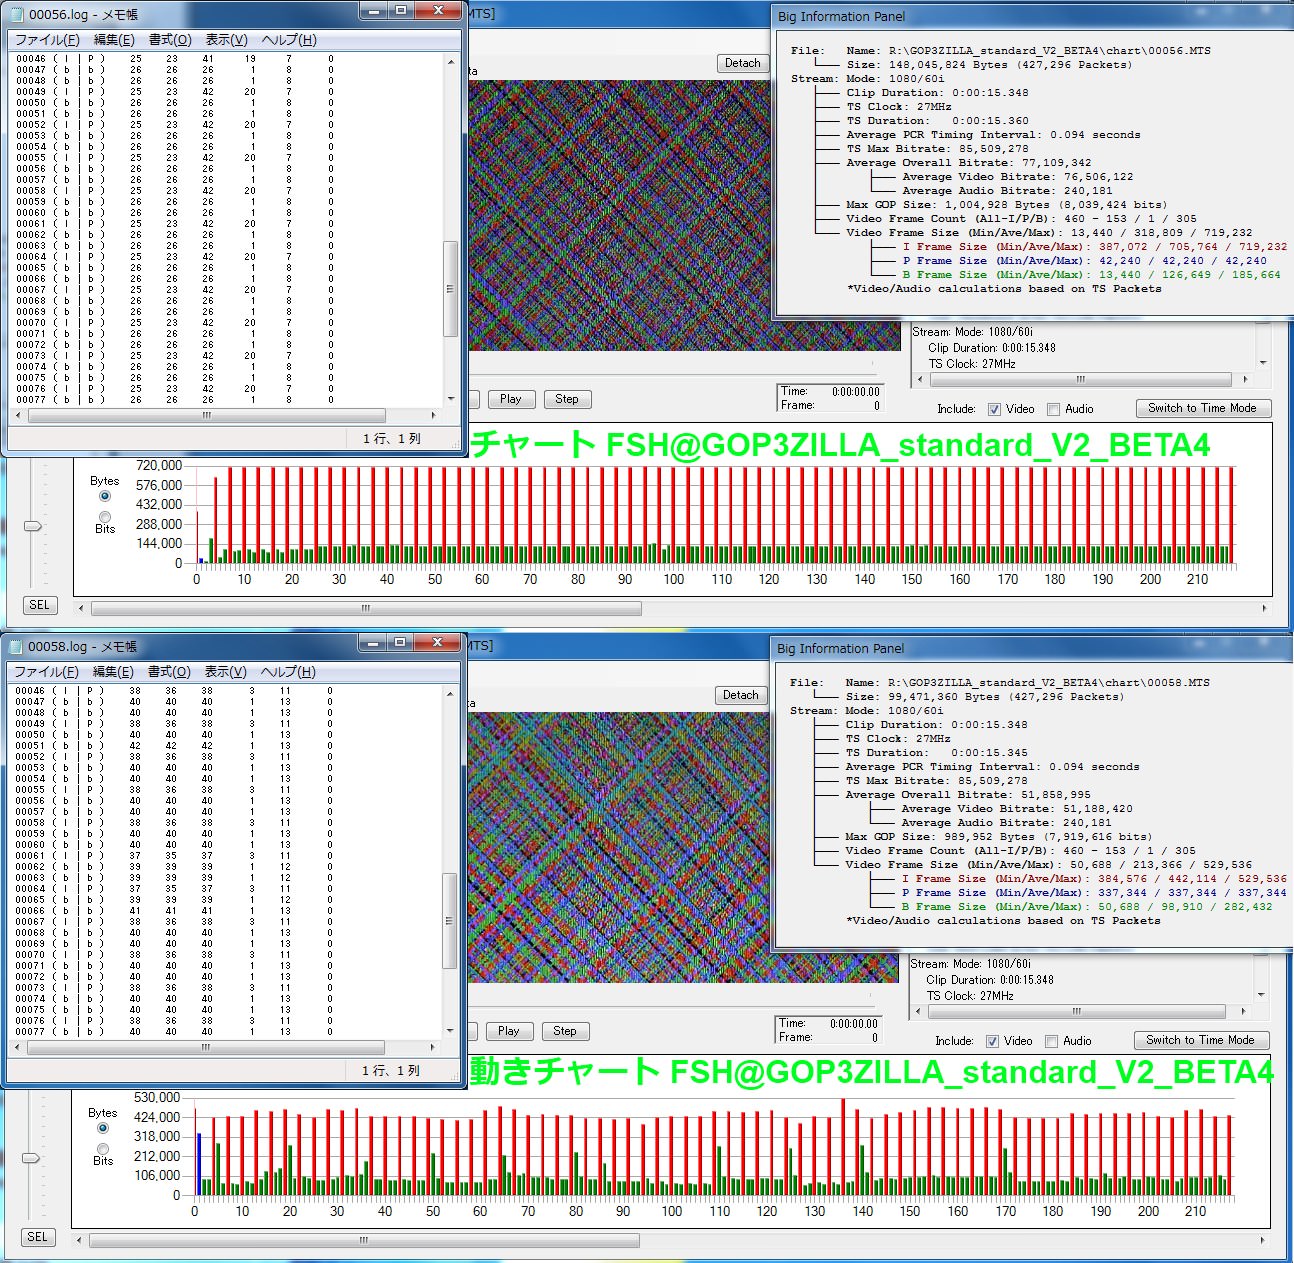The height and width of the screenshot is (1263, 1294).
Task: Click the Notepad icon in 00056.log title bar
Action: click(x=16, y=14)
